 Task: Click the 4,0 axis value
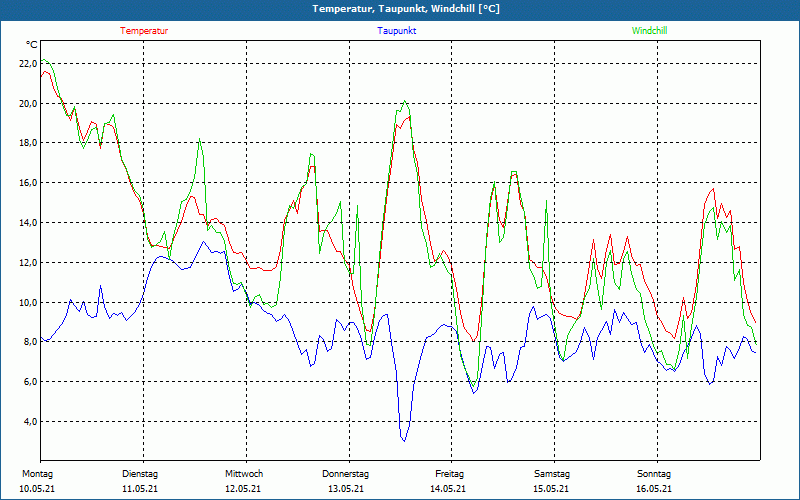pyautogui.click(x=30, y=421)
